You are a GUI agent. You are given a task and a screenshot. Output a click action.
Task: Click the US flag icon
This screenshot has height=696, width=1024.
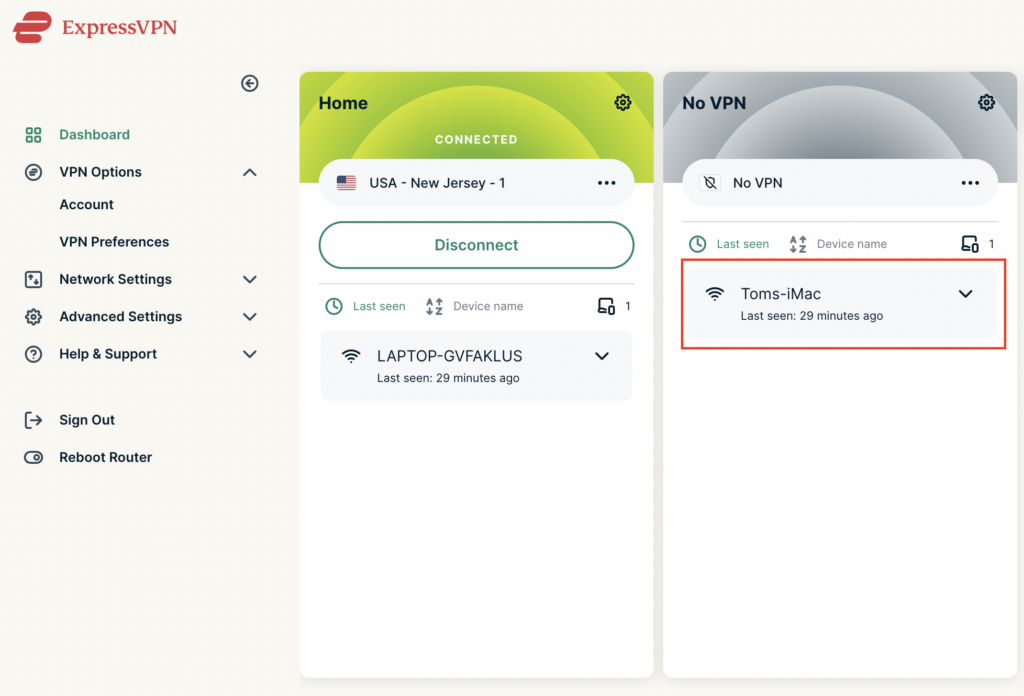click(346, 183)
